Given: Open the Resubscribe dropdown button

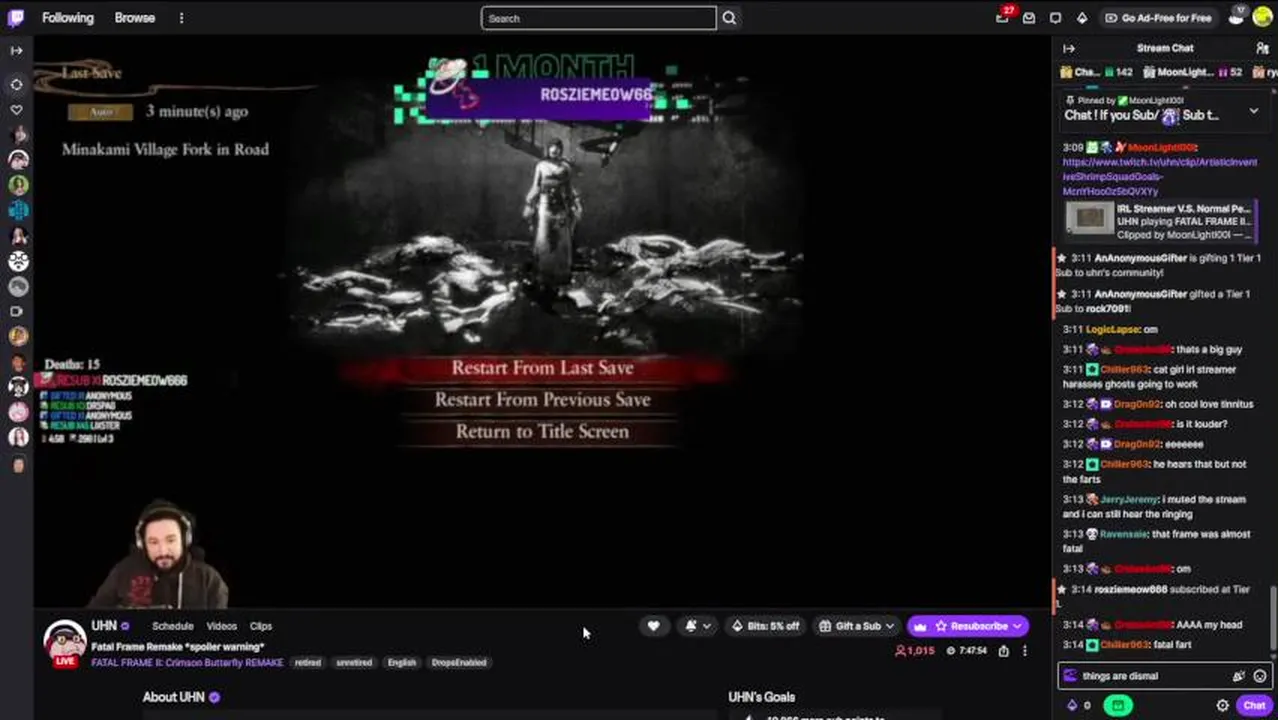Looking at the screenshot, I should pyautogui.click(x=968, y=626).
